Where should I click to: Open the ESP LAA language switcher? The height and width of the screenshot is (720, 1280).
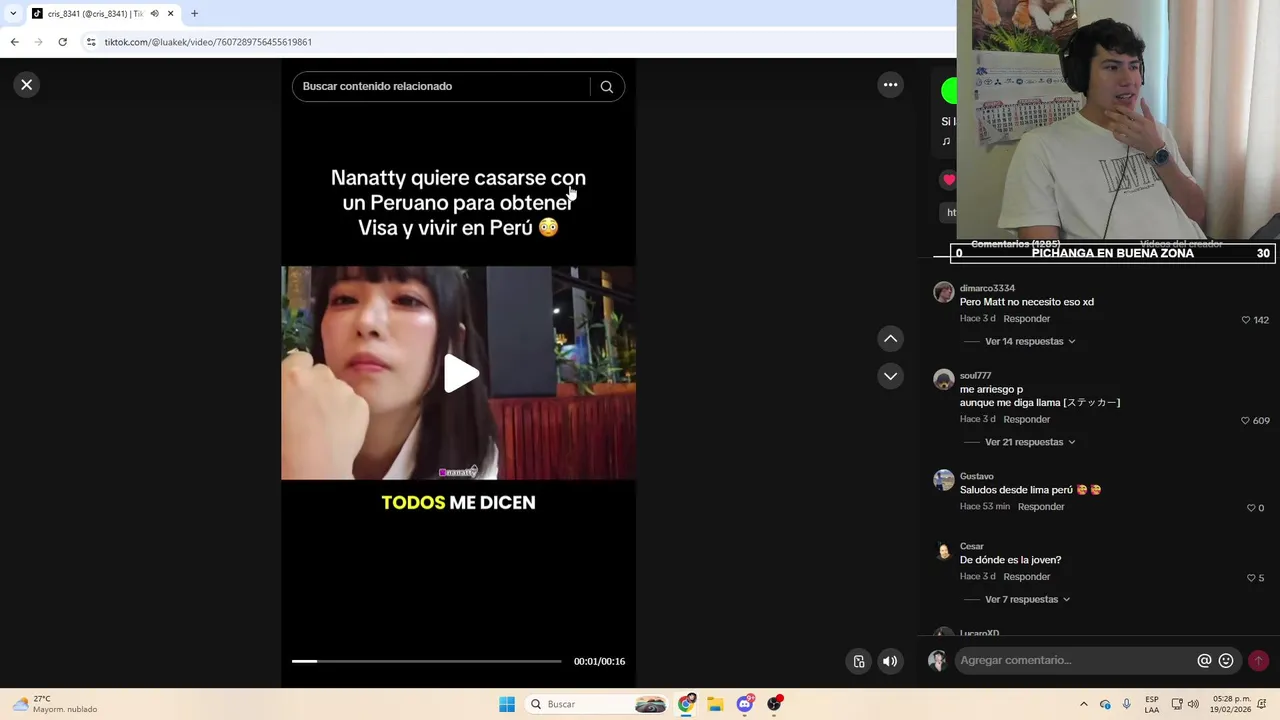(1152, 704)
